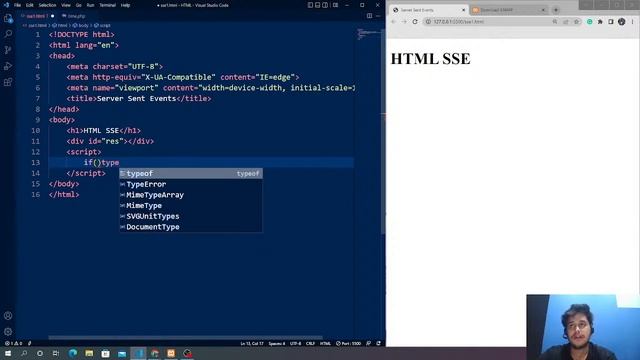This screenshot has height=360, width=640.
Task: Open a new browser tab
Action: click(x=556, y=10)
